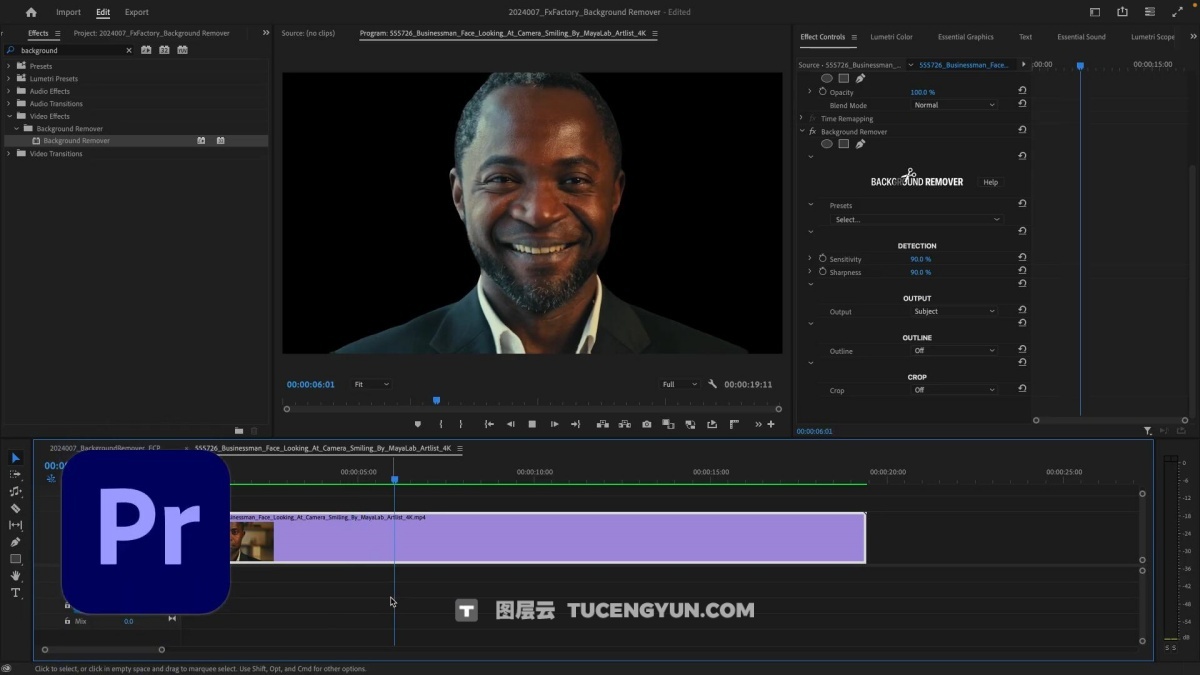Clear the Effects search field
Screen dimensions: 1200x675
pyautogui.click(x=128, y=50)
